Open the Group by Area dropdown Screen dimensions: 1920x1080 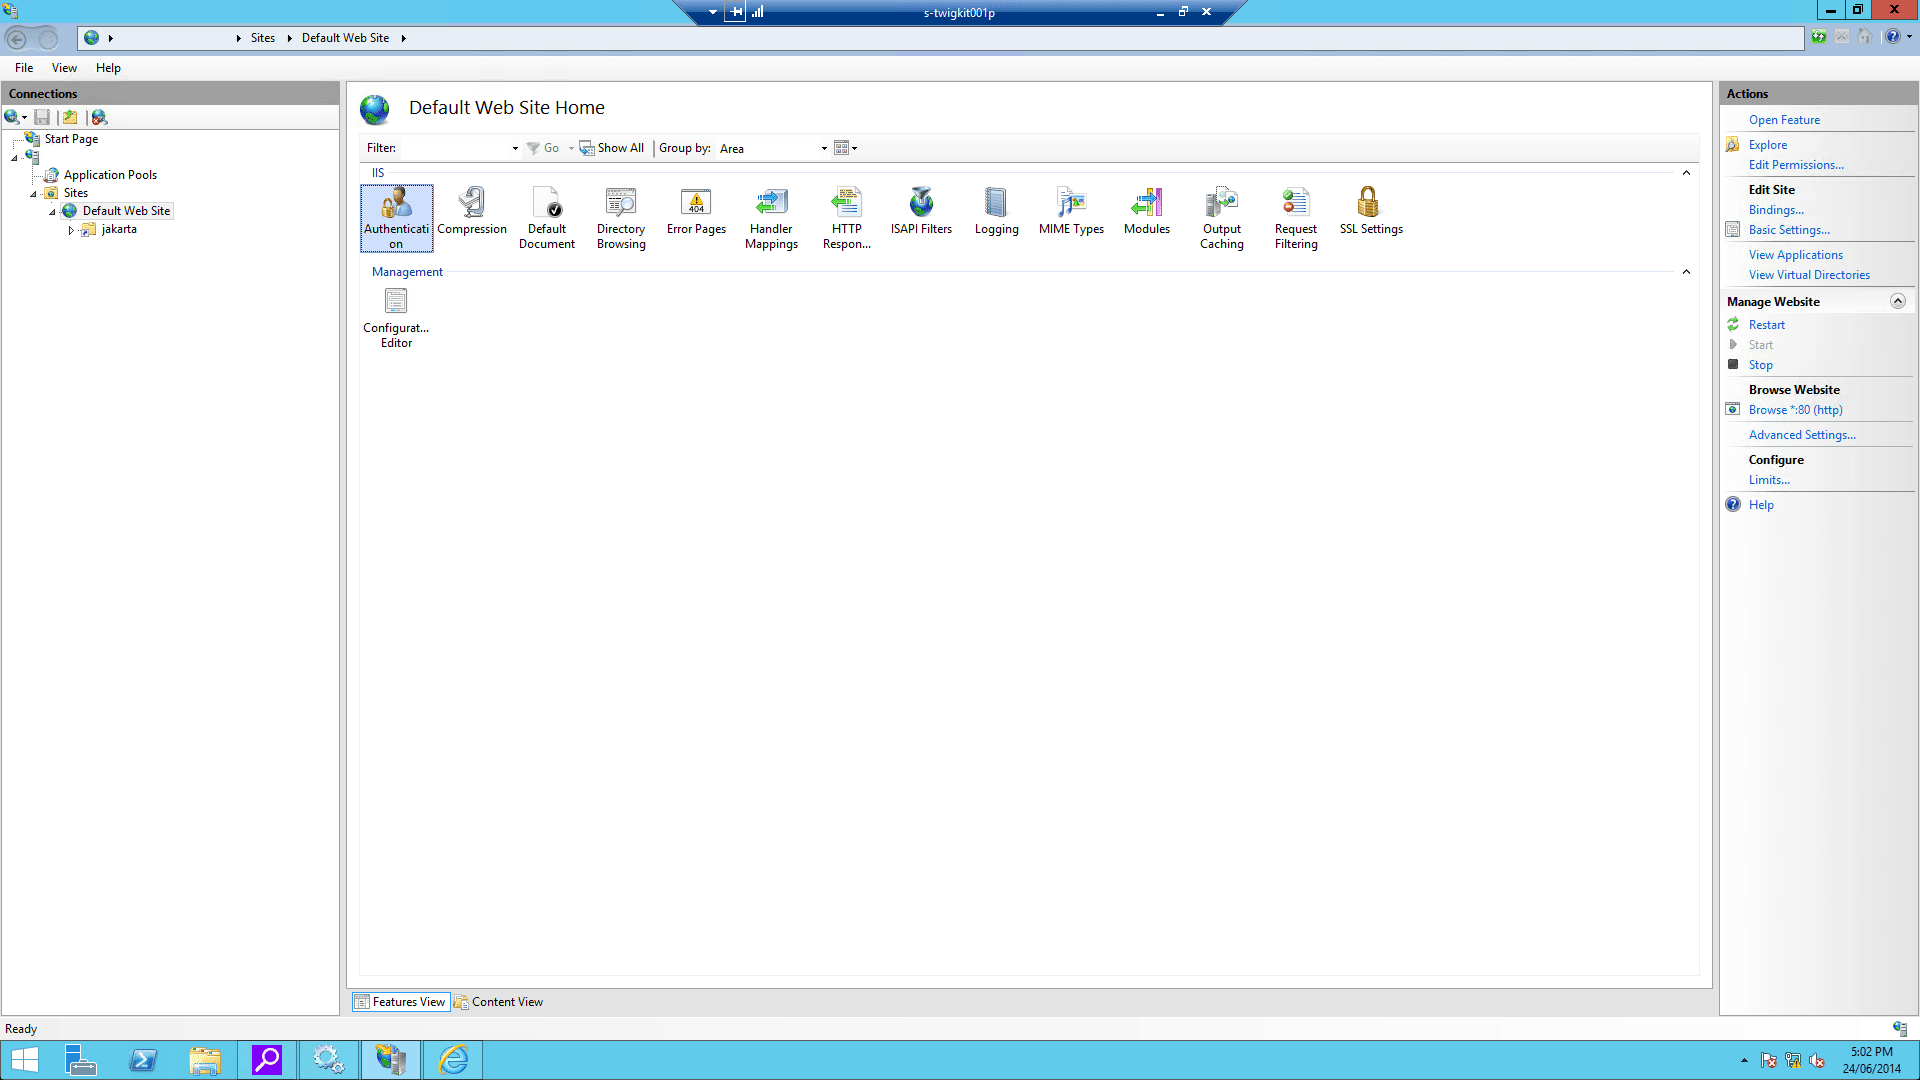point(824,148)
